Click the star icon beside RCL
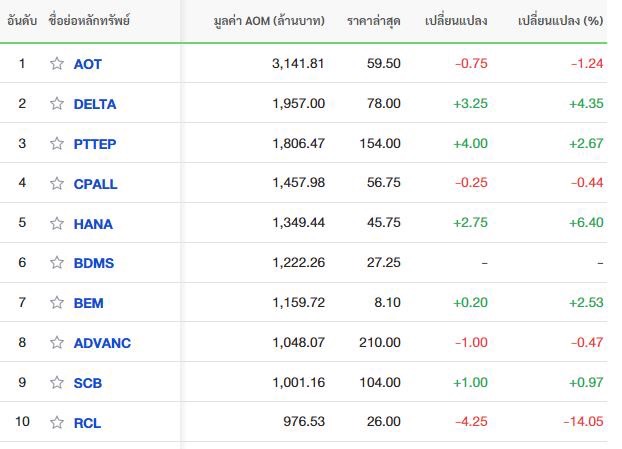The width and height of the screenshot is (622, 449). pos(57,422)
